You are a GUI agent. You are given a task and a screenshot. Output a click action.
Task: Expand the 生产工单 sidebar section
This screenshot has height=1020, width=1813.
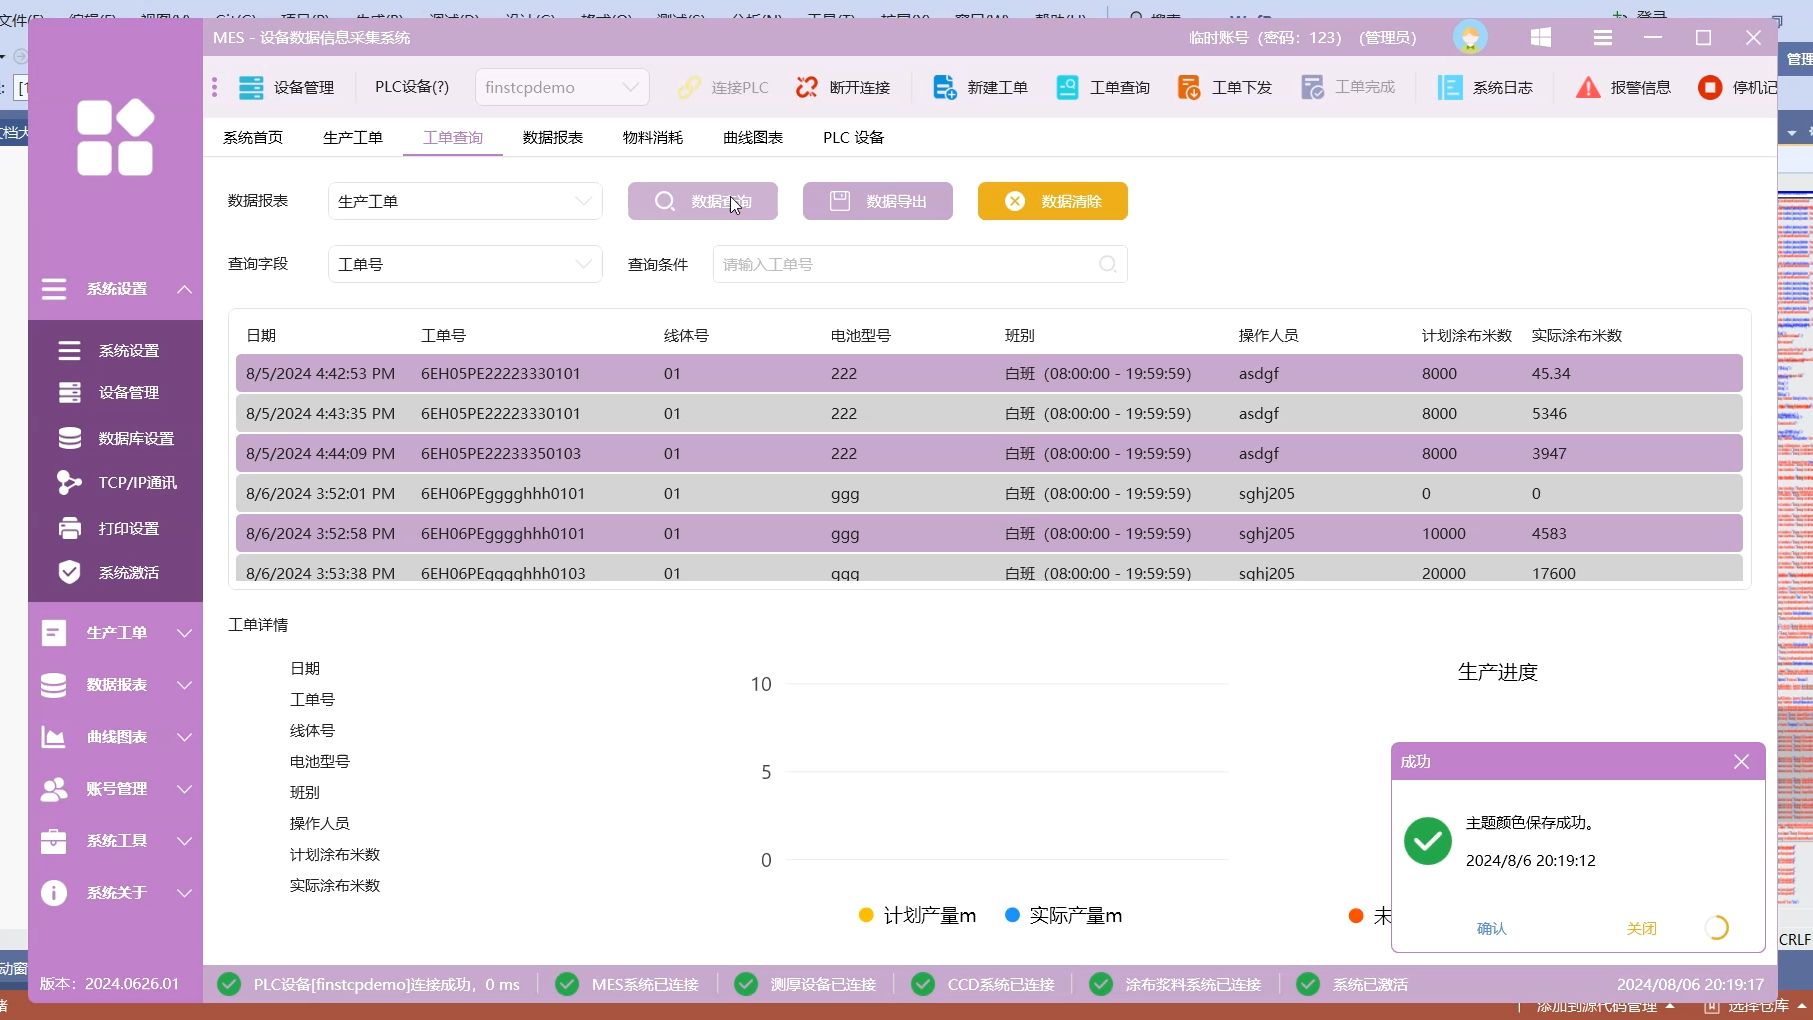pos(116,632)
